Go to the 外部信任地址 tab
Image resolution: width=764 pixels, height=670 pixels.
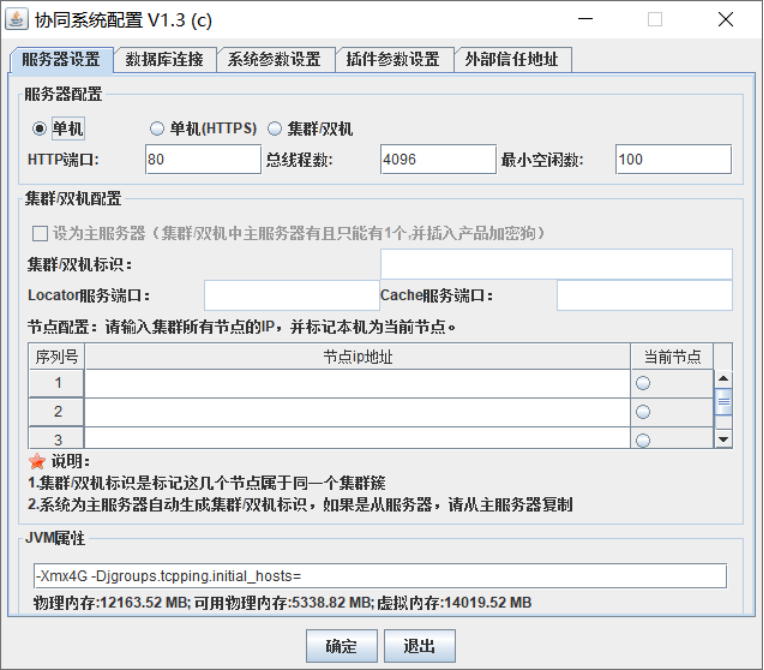click(512, 59)
